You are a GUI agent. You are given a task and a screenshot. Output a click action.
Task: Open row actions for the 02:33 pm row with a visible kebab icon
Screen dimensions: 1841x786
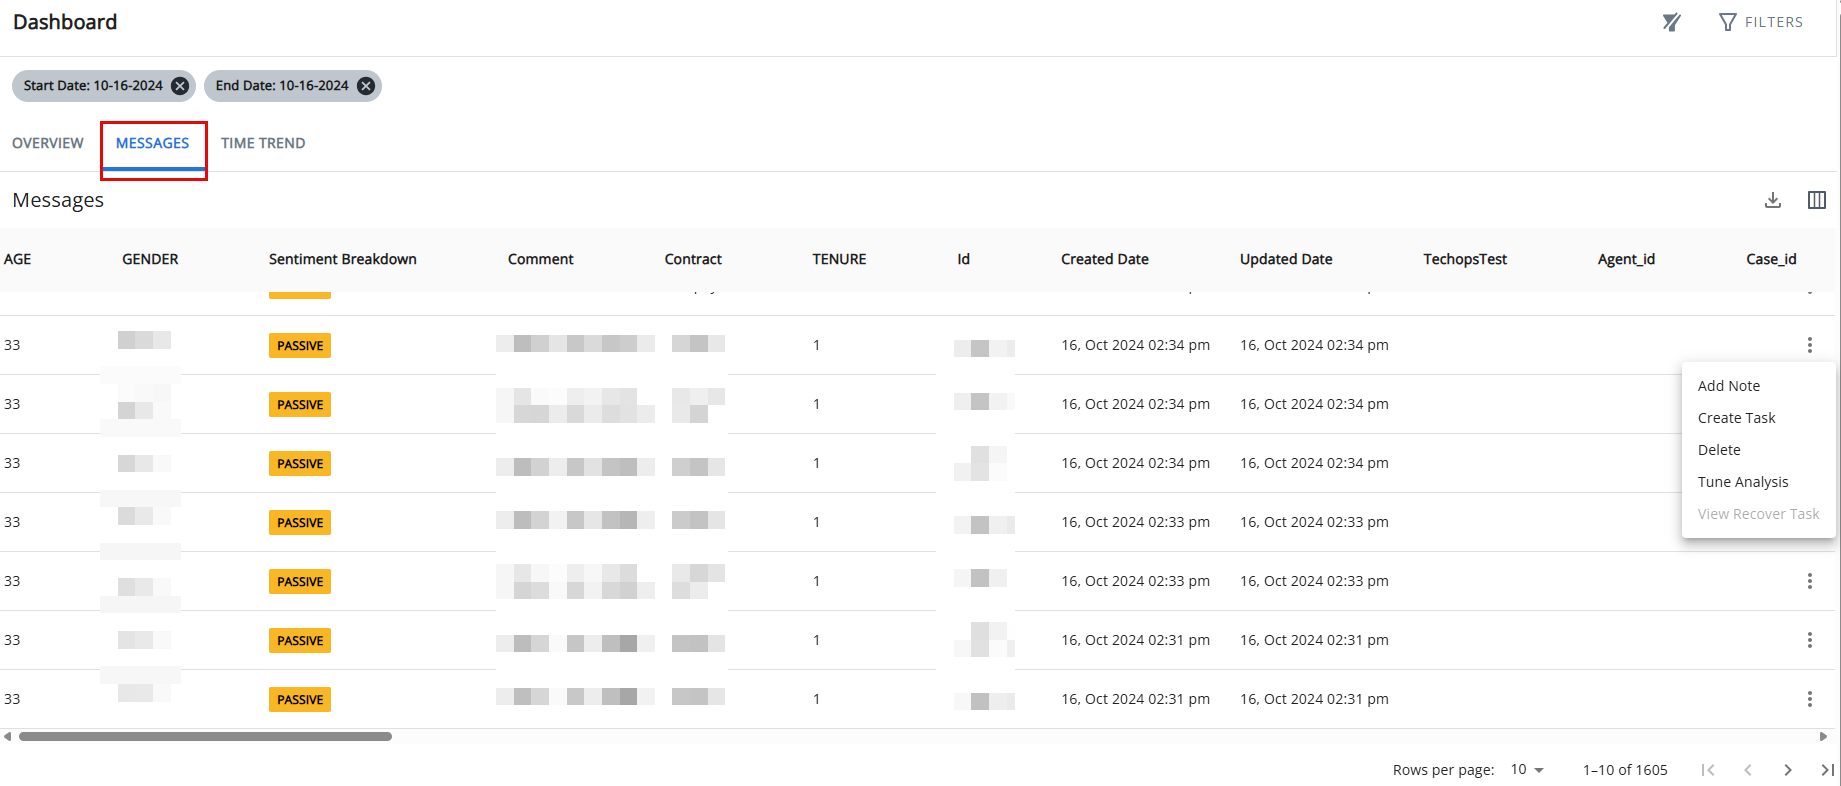[x=1809, y=581]
